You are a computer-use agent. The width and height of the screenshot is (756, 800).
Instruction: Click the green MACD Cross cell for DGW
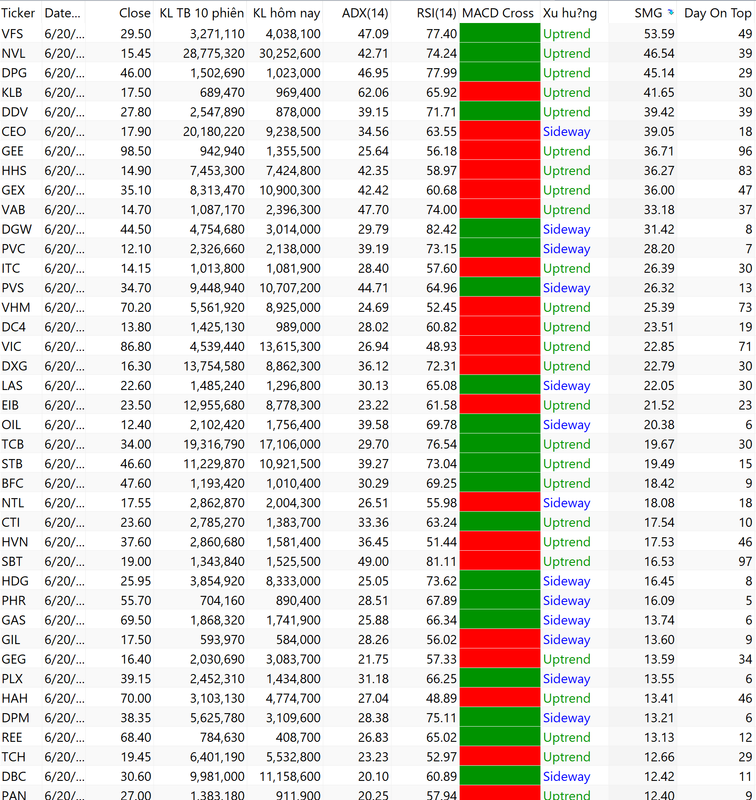pos(499,229)
